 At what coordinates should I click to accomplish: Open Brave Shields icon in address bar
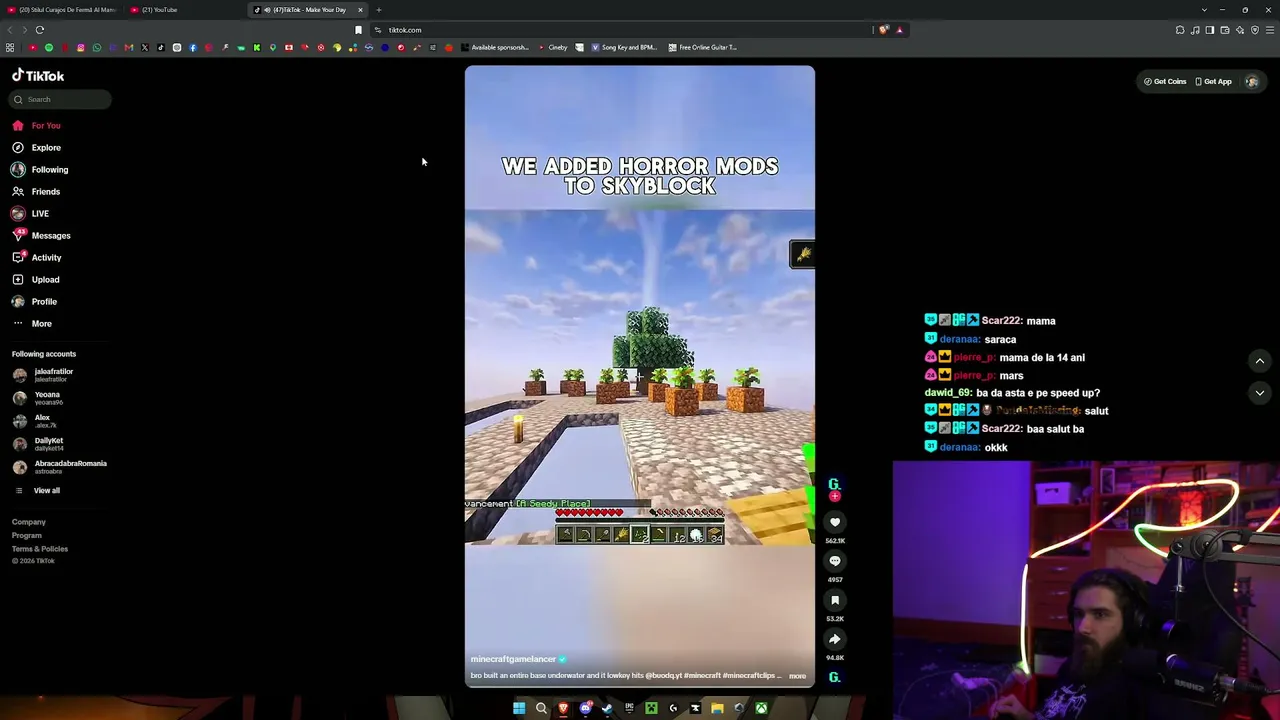(884, 30)
